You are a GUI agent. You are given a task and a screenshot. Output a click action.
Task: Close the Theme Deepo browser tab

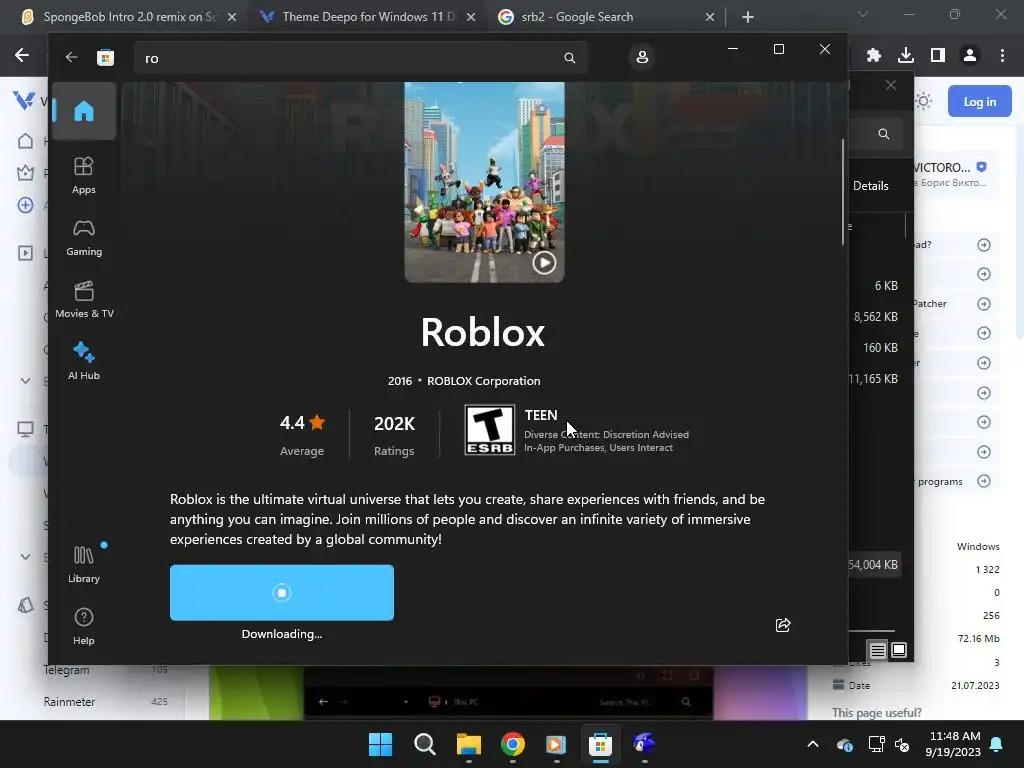tap(471, 17)
